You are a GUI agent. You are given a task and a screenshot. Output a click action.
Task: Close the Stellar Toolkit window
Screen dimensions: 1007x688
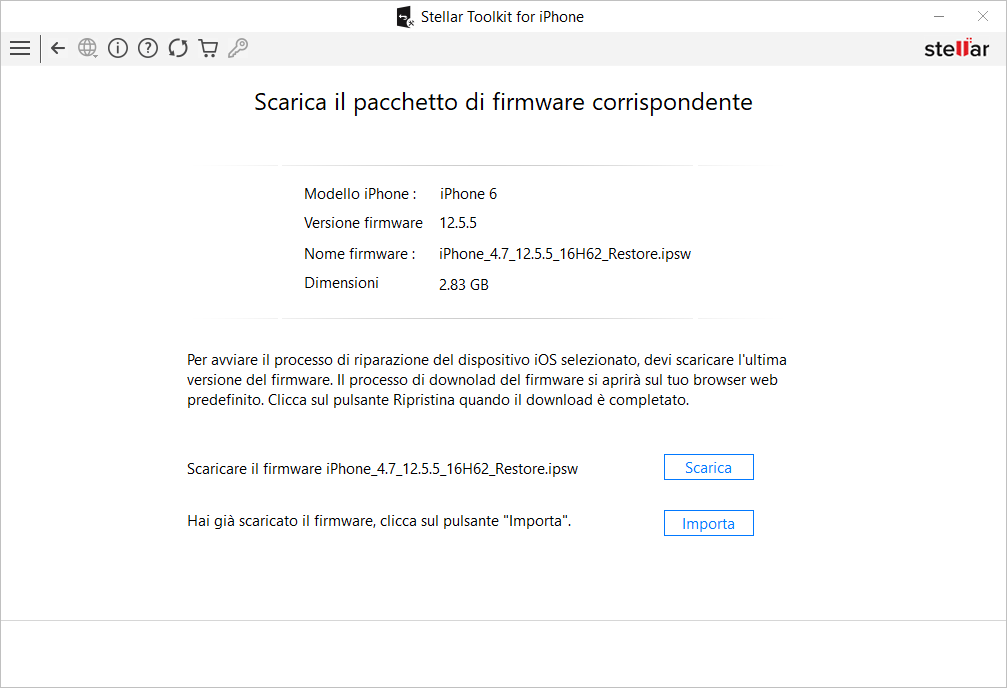tap(983, 16)
